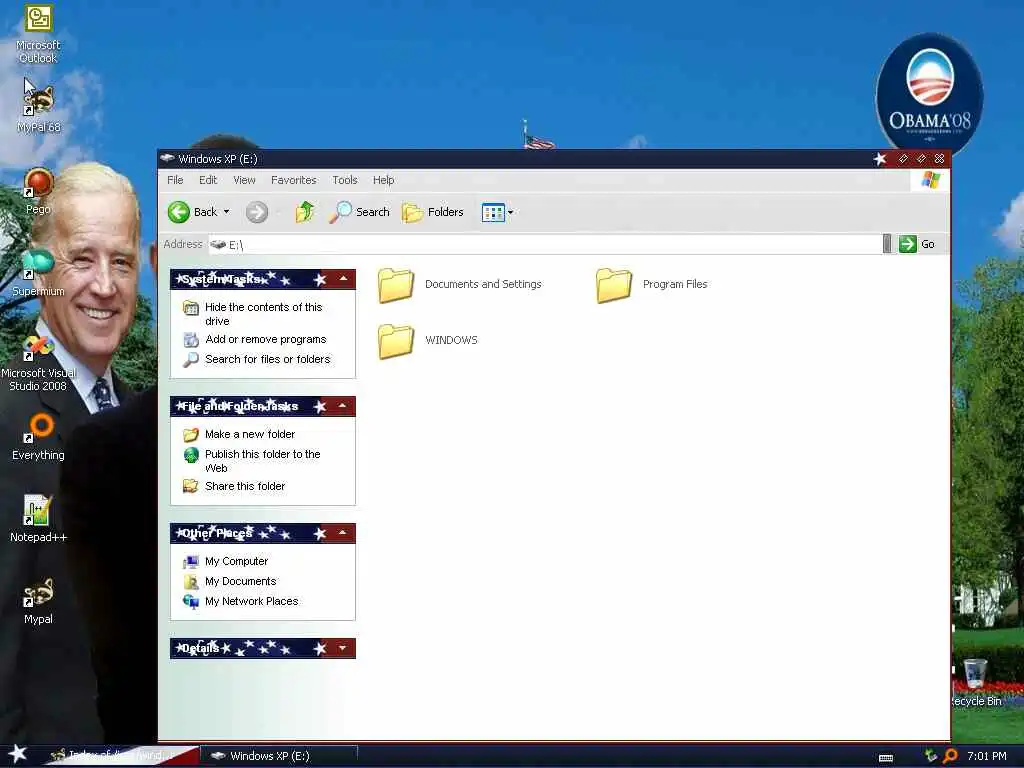The width and height of the screenshot is (1024, 768).
Task: Click Hide the contents of this drive
Action: 263,314
